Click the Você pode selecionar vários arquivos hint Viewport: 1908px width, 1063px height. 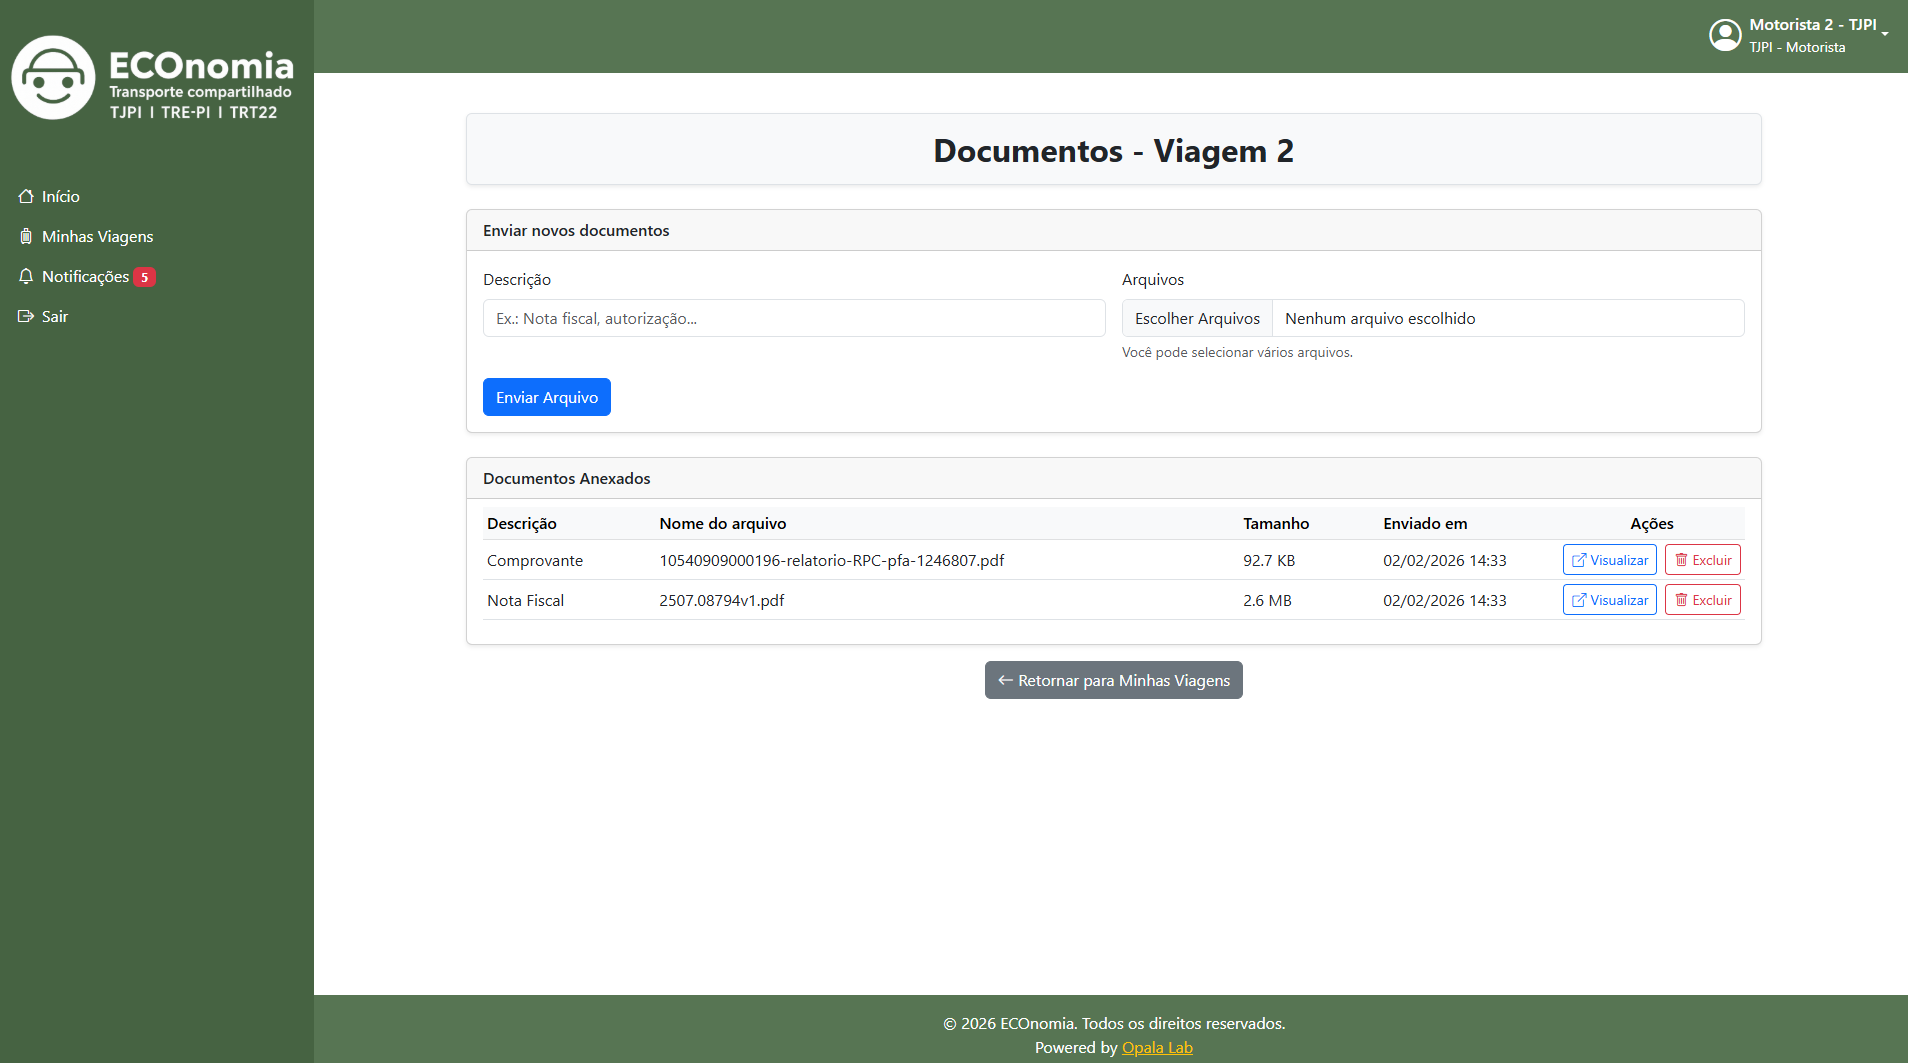(x=1237, y=352)
